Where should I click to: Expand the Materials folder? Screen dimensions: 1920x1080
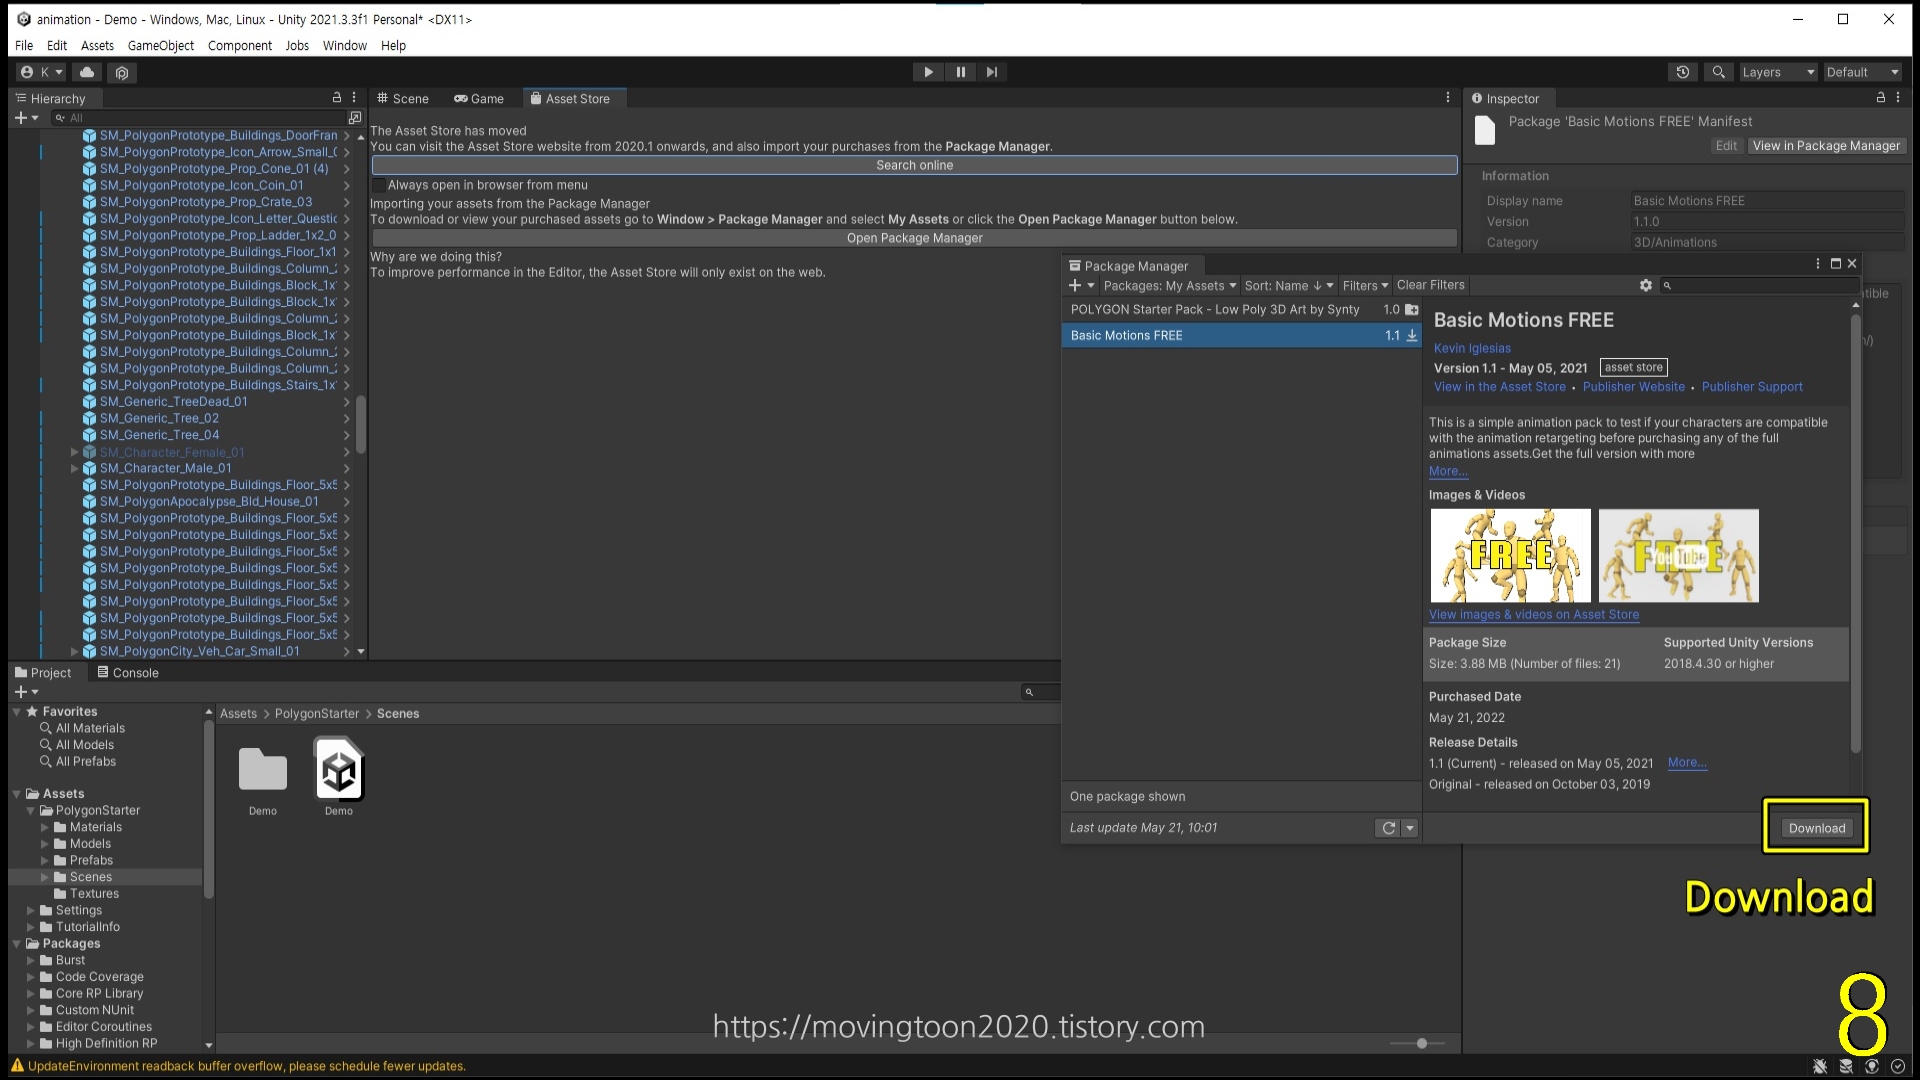(x=45, y=828)
